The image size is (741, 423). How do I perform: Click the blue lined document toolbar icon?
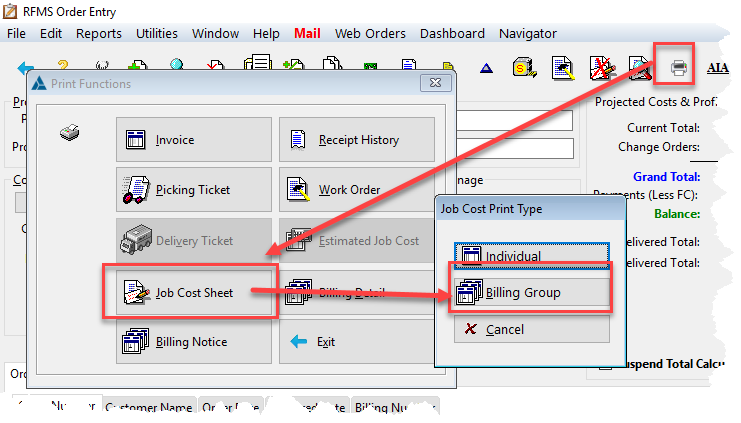pos(409,64)
